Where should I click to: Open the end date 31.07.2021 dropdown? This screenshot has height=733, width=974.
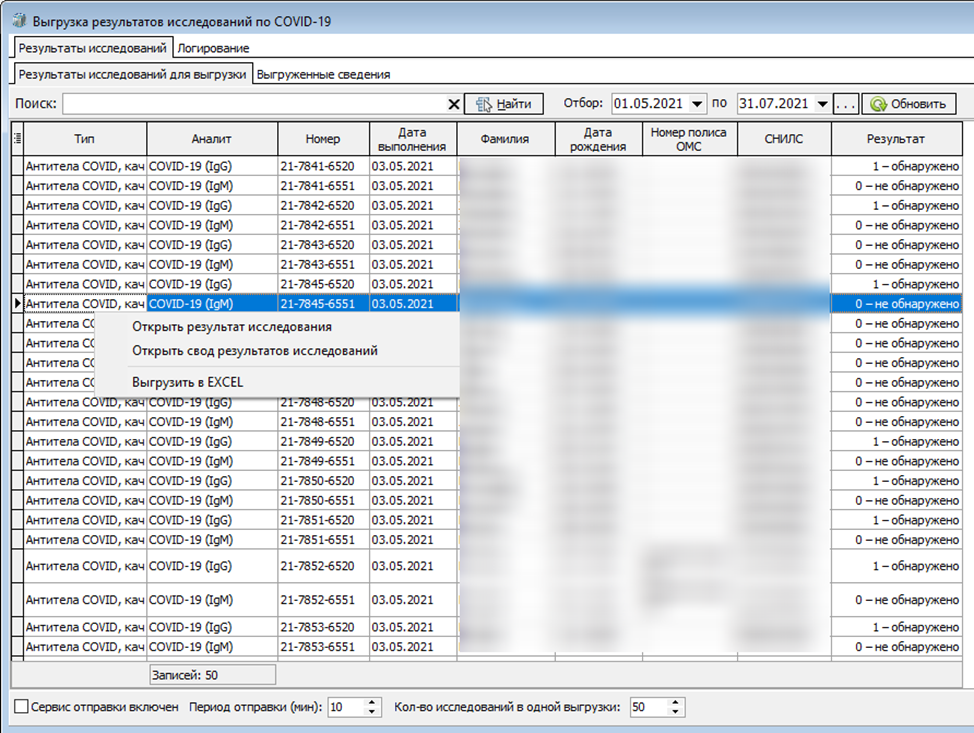[822, 104]
